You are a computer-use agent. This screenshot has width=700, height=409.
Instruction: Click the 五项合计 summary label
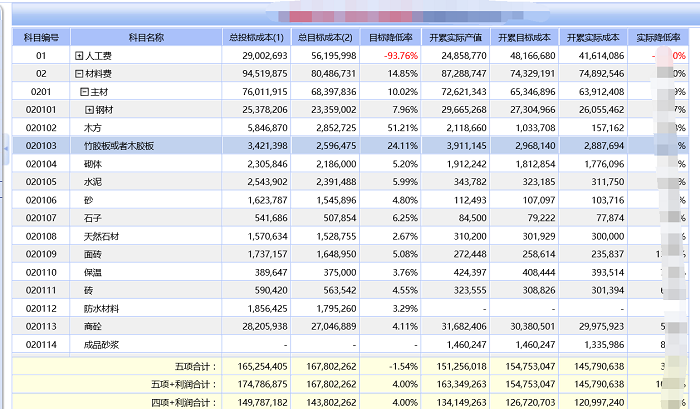(195, 367)
